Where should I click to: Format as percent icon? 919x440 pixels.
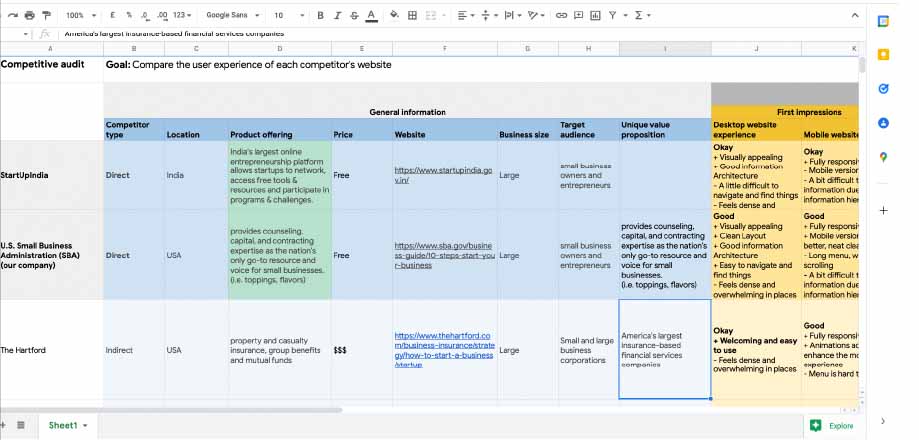tap(129, 15)
